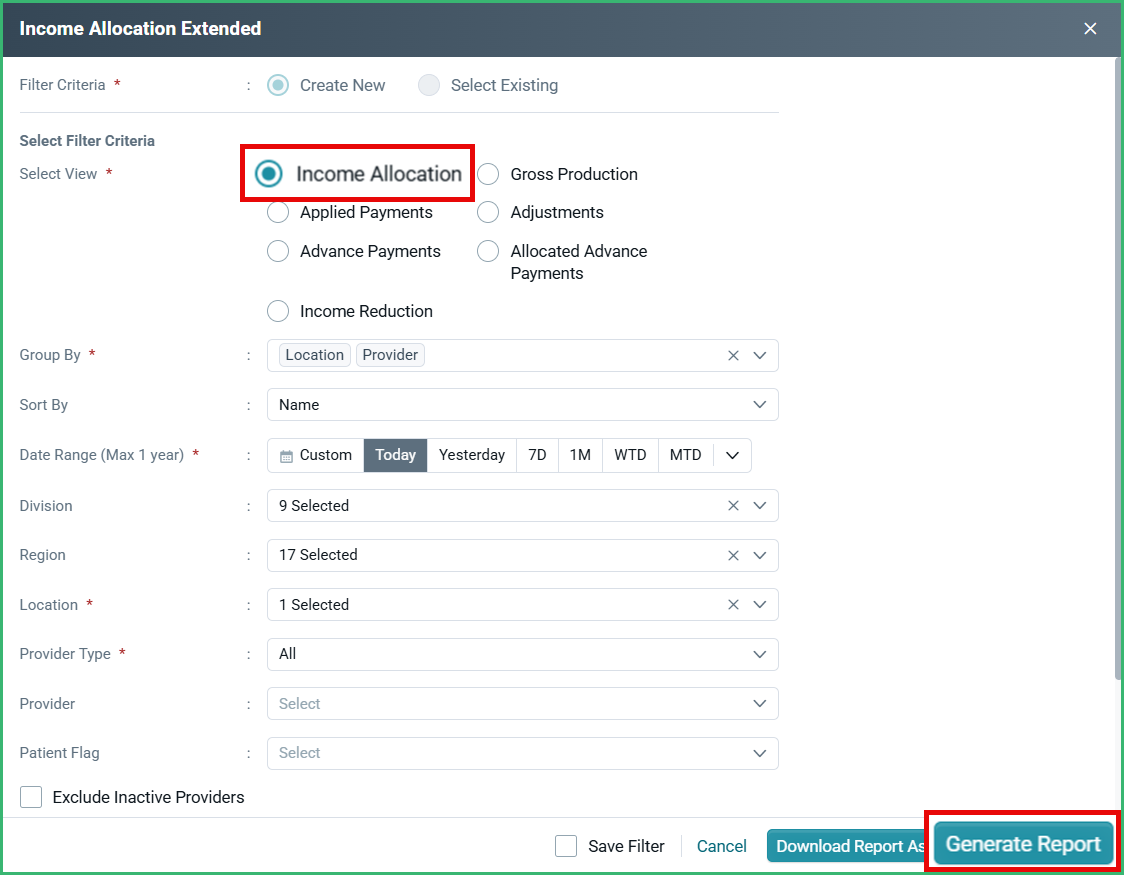Open the Patient Flag dropdown
The image size is (1124, 875).
(x=523, y=753)
